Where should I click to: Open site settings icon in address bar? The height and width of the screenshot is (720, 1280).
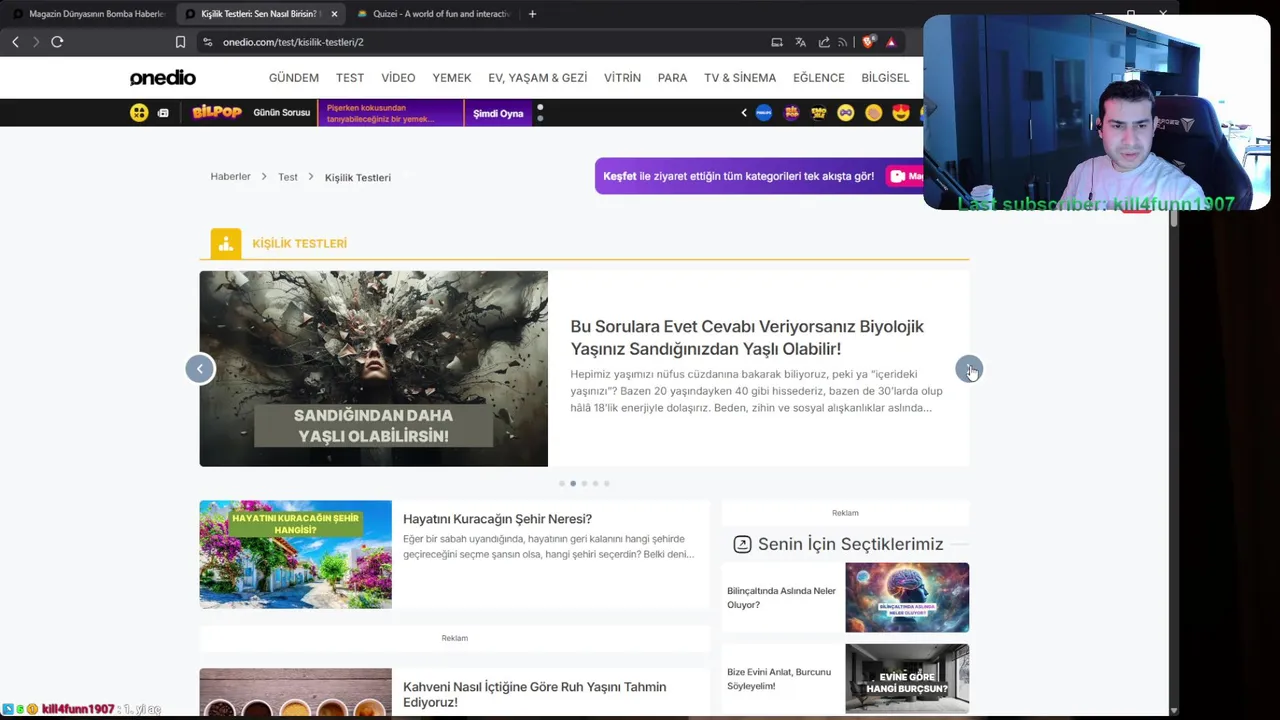[x=207, y=42]
